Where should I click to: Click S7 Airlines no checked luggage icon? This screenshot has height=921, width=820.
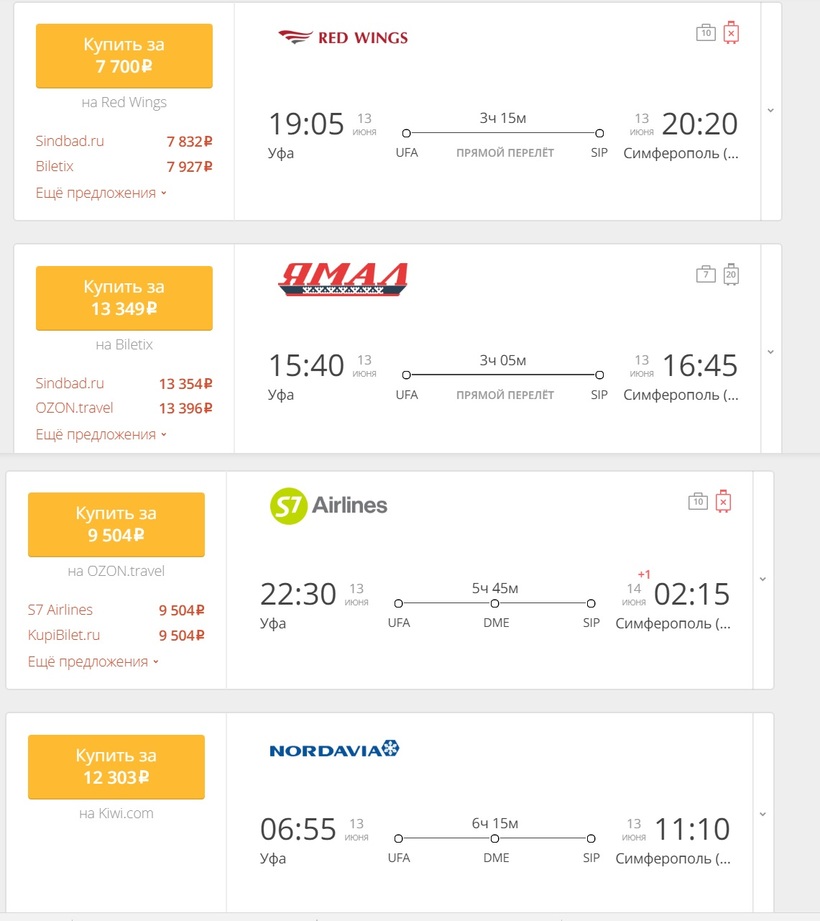723,501
